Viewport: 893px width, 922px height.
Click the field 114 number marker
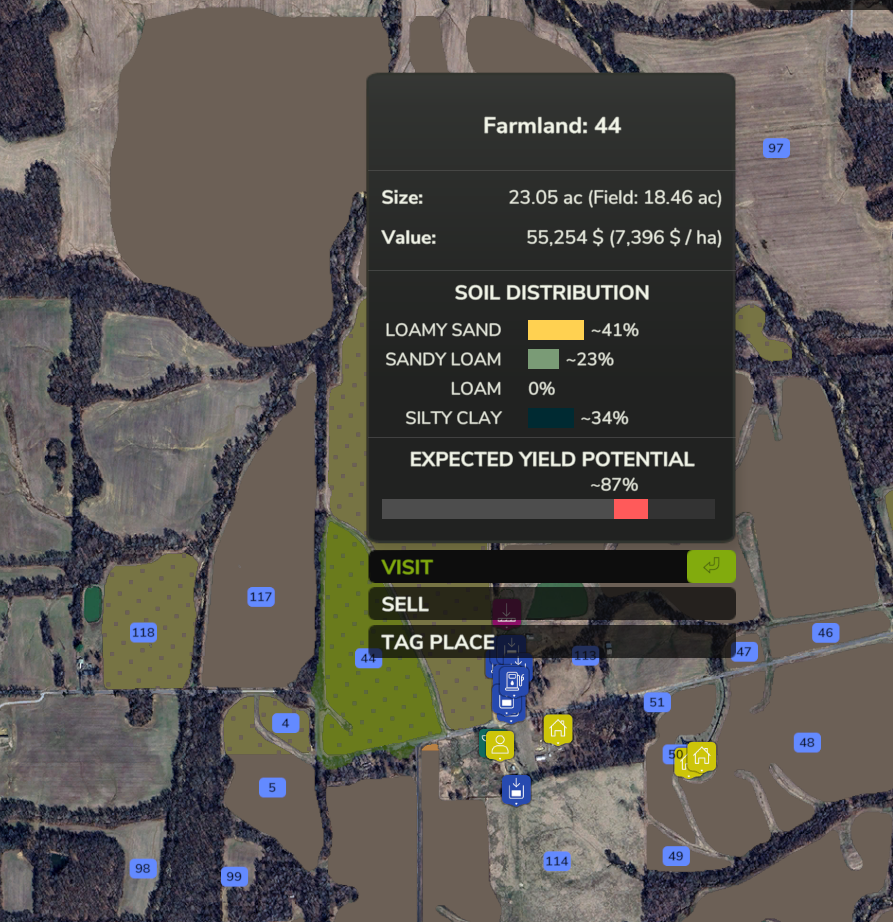556,861
